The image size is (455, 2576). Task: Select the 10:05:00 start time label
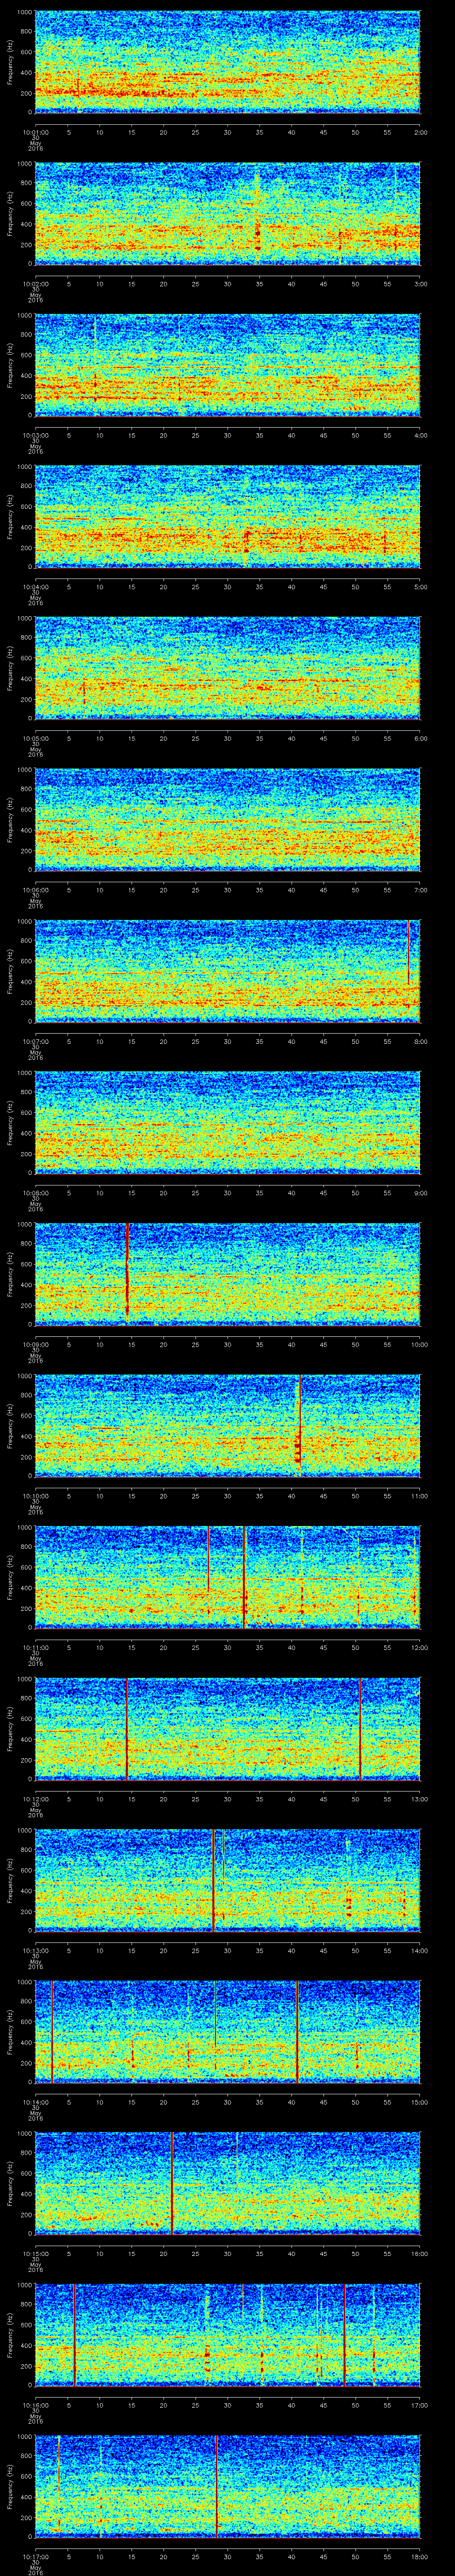pos(35,738)
